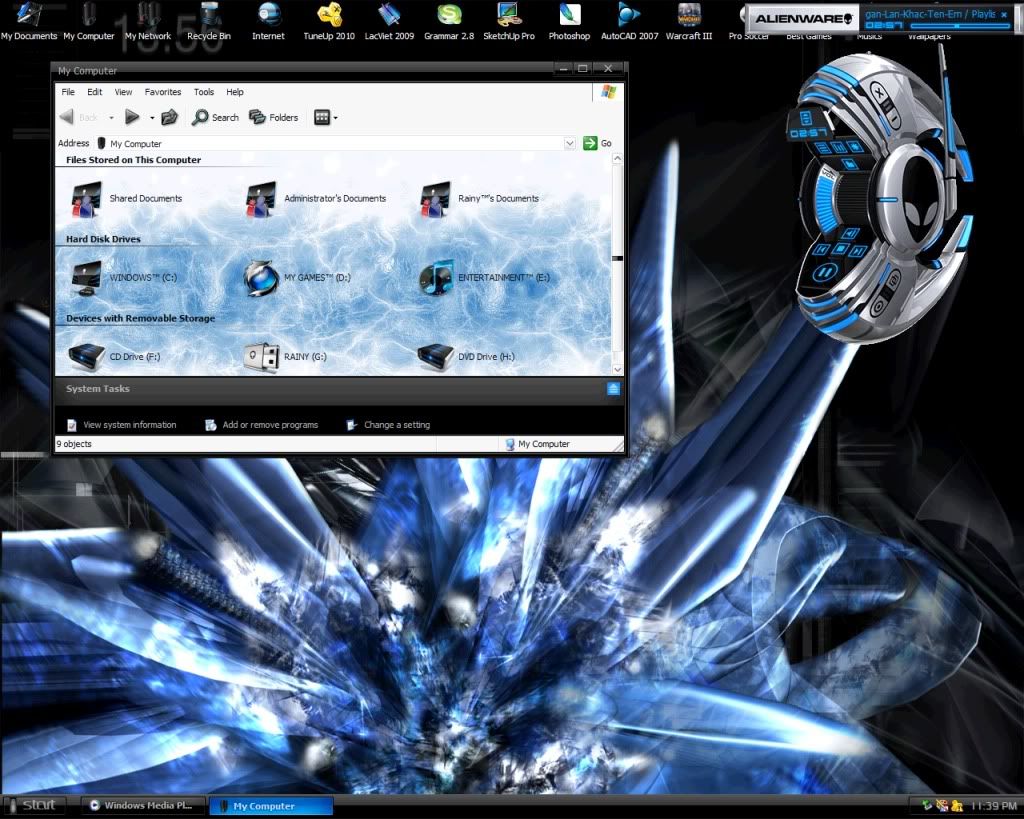Select the Rainy's Documents folder
Screen dimensions: 1024x819
[x=479, y=199]
